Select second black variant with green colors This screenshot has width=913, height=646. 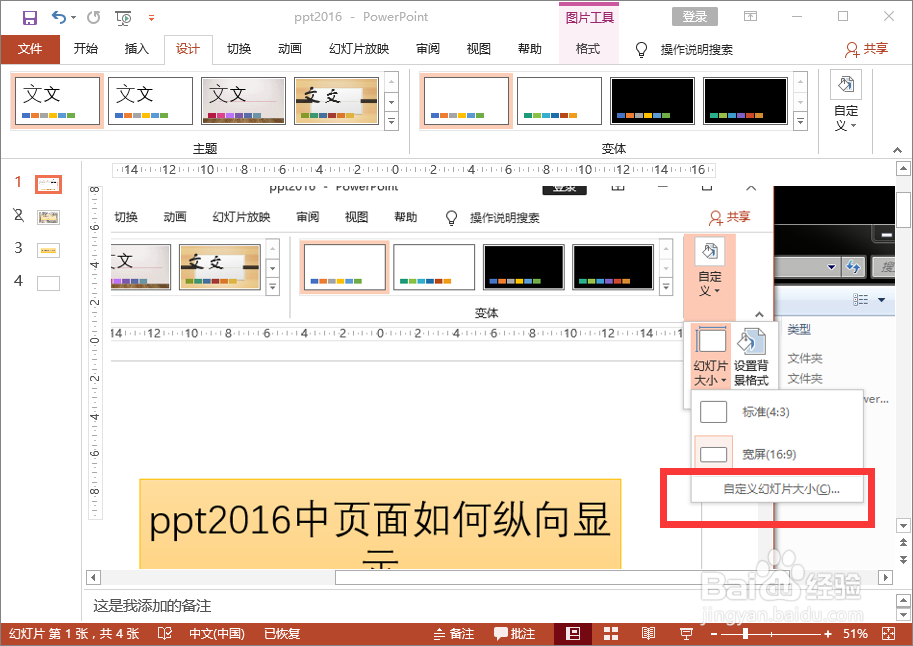[746, 101]
